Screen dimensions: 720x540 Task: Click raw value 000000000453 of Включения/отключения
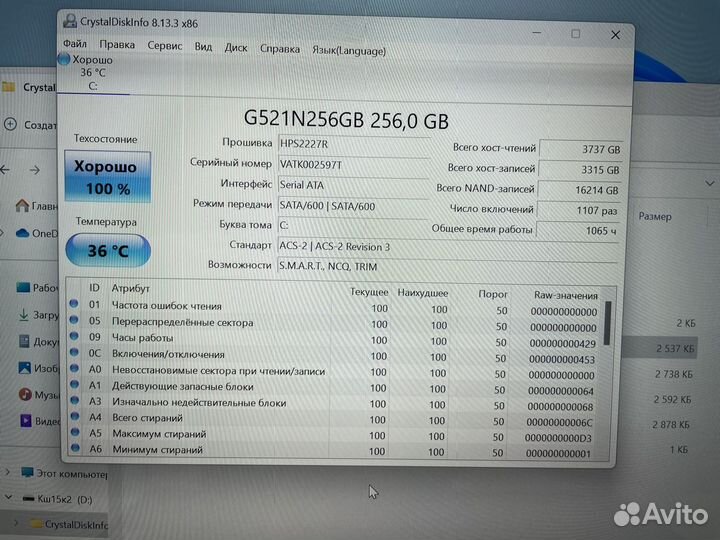[562, 360]
